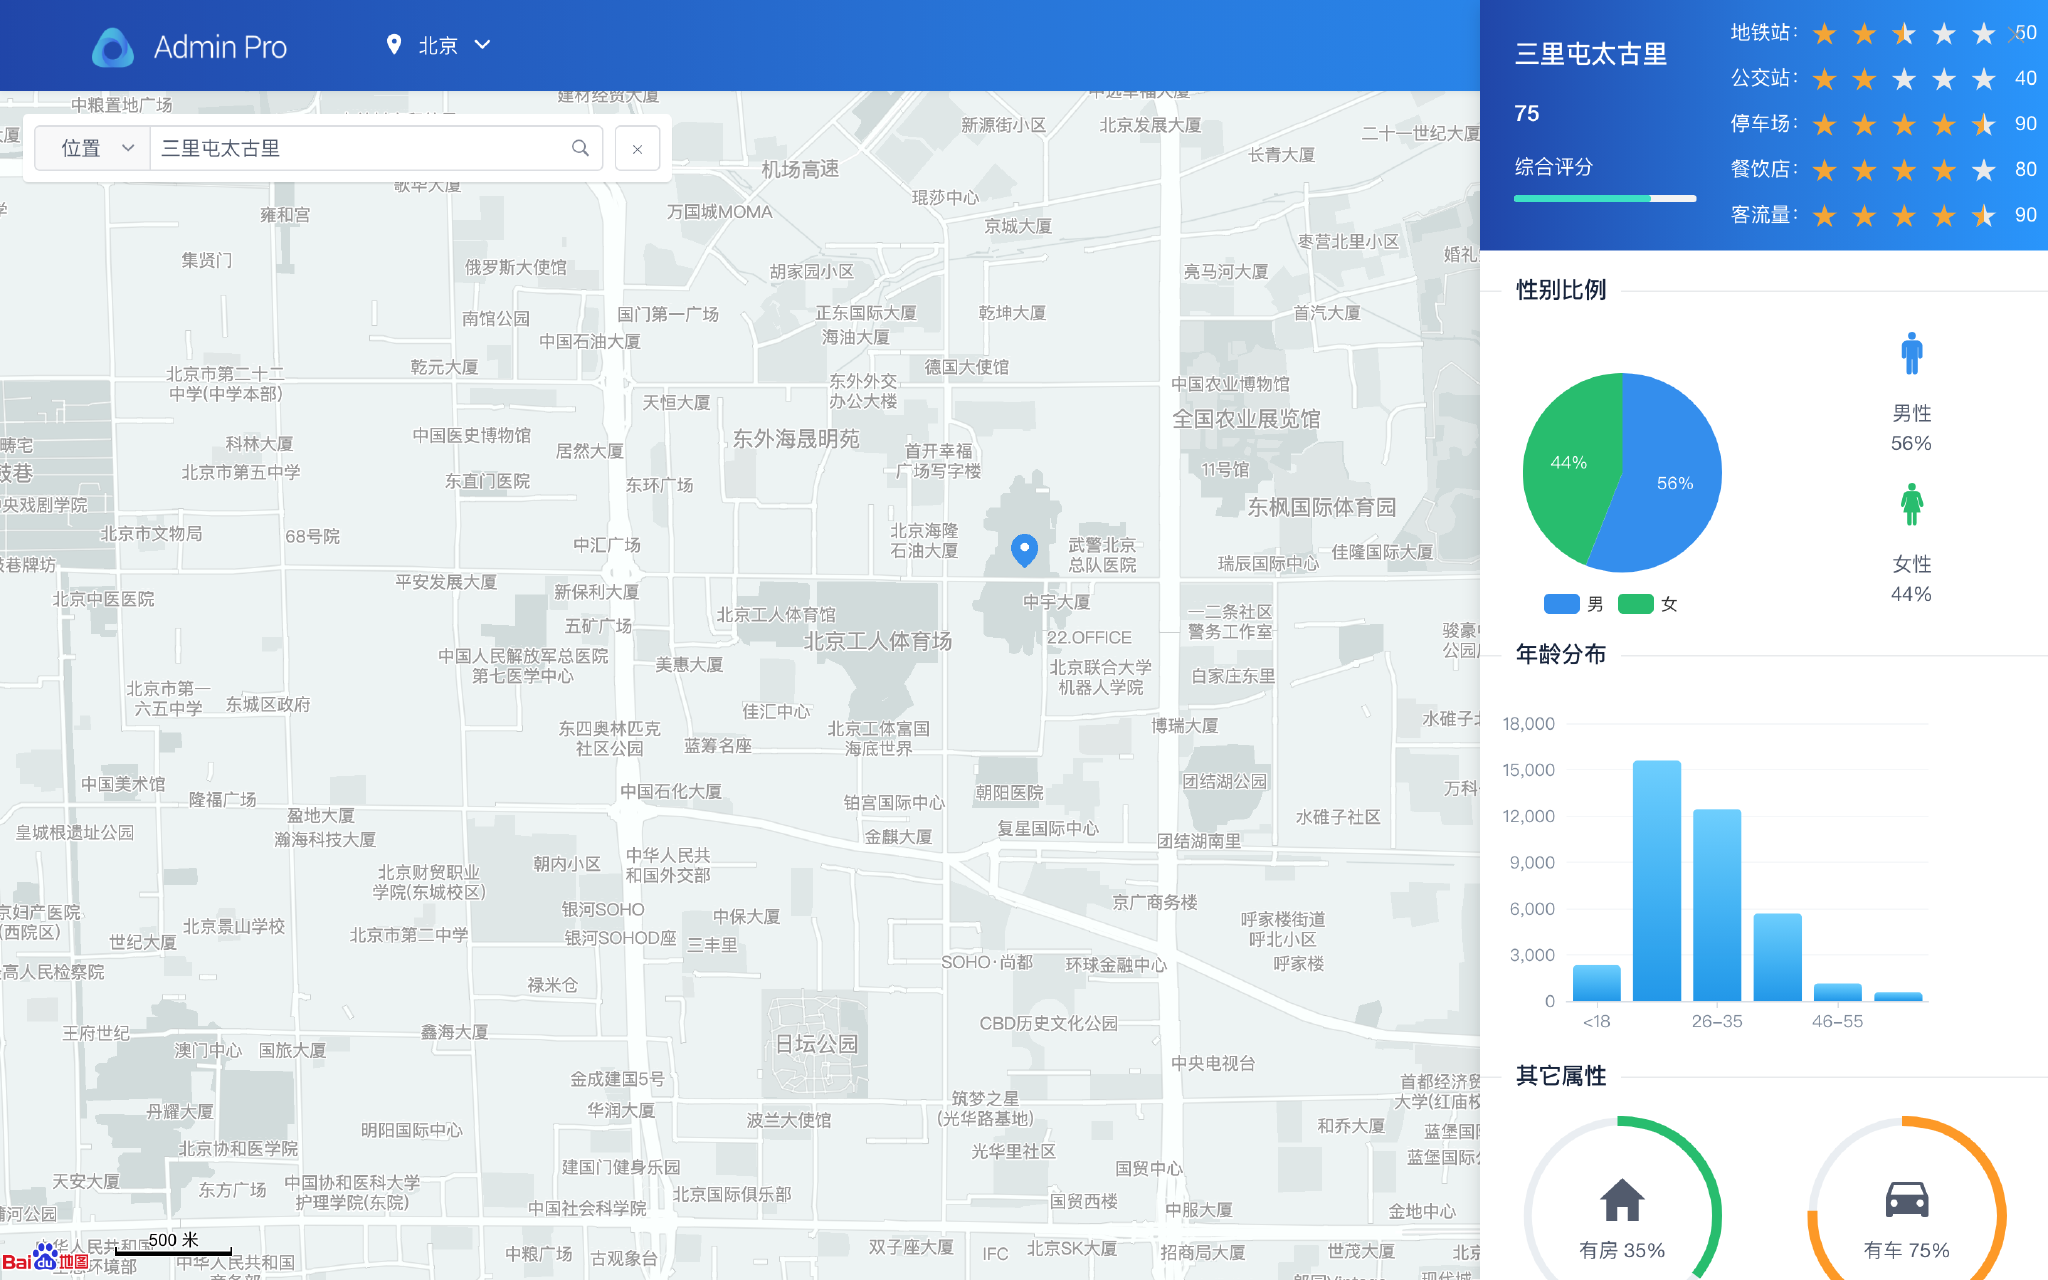
Task: Click the 国贸中心 map label
Action: 1149,1168
